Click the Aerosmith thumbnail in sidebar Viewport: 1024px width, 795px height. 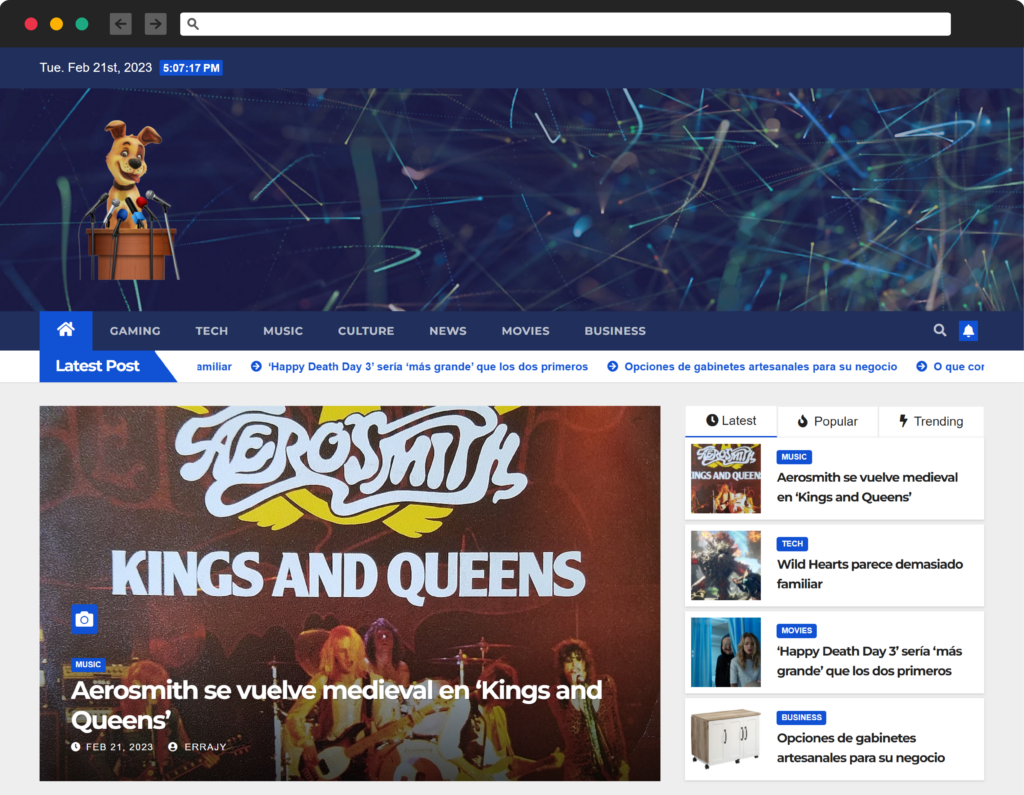pos(726,479)
